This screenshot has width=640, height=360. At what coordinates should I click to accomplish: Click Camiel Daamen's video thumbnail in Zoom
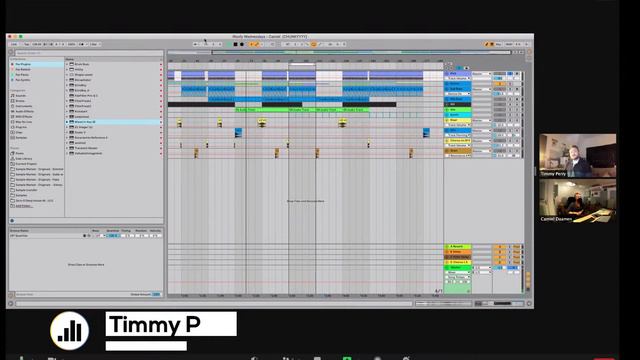point(578,201)
